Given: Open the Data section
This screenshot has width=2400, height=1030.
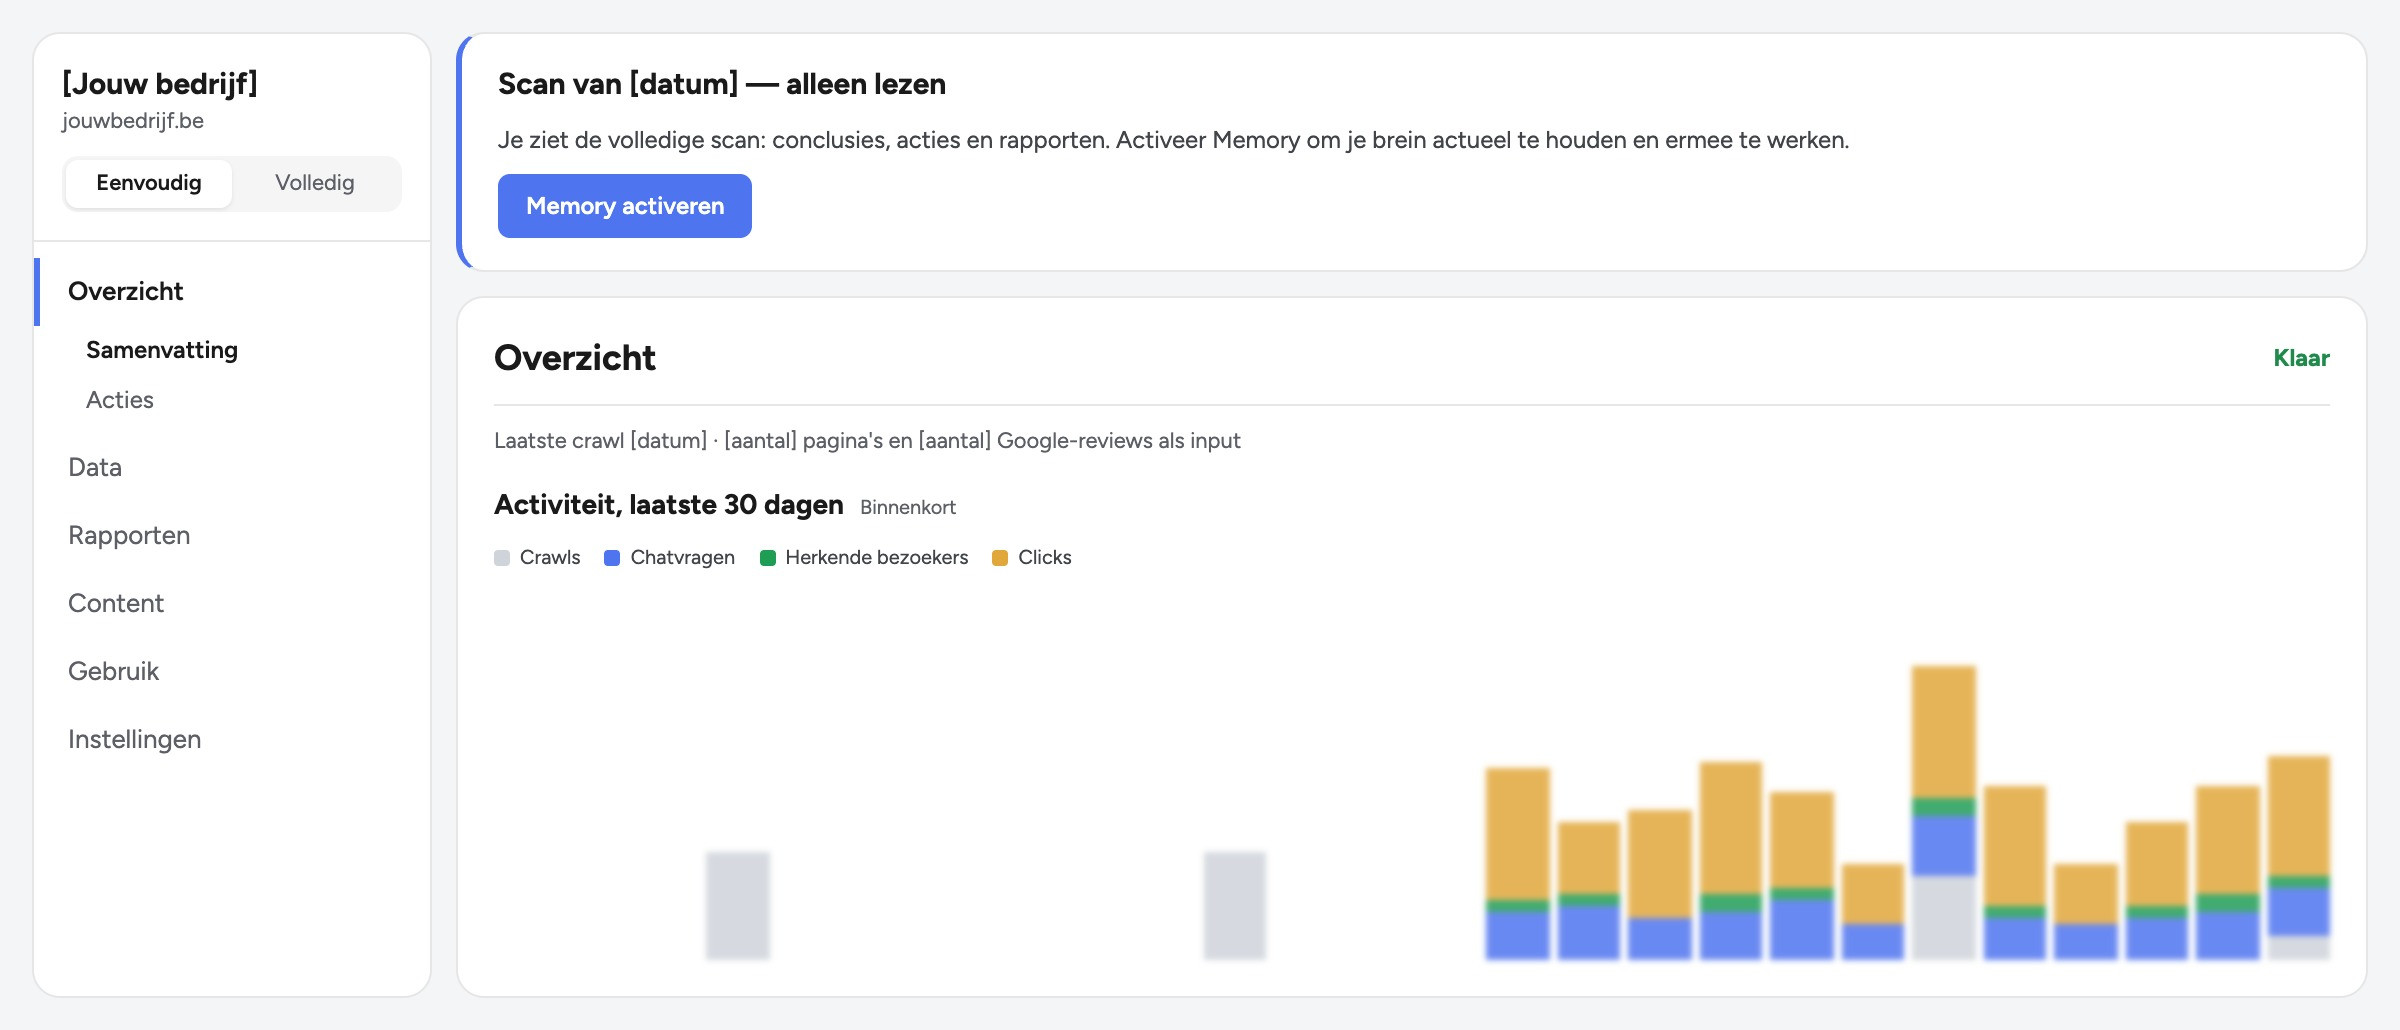Looking at the screenshot, I should [x=95, y=467].
